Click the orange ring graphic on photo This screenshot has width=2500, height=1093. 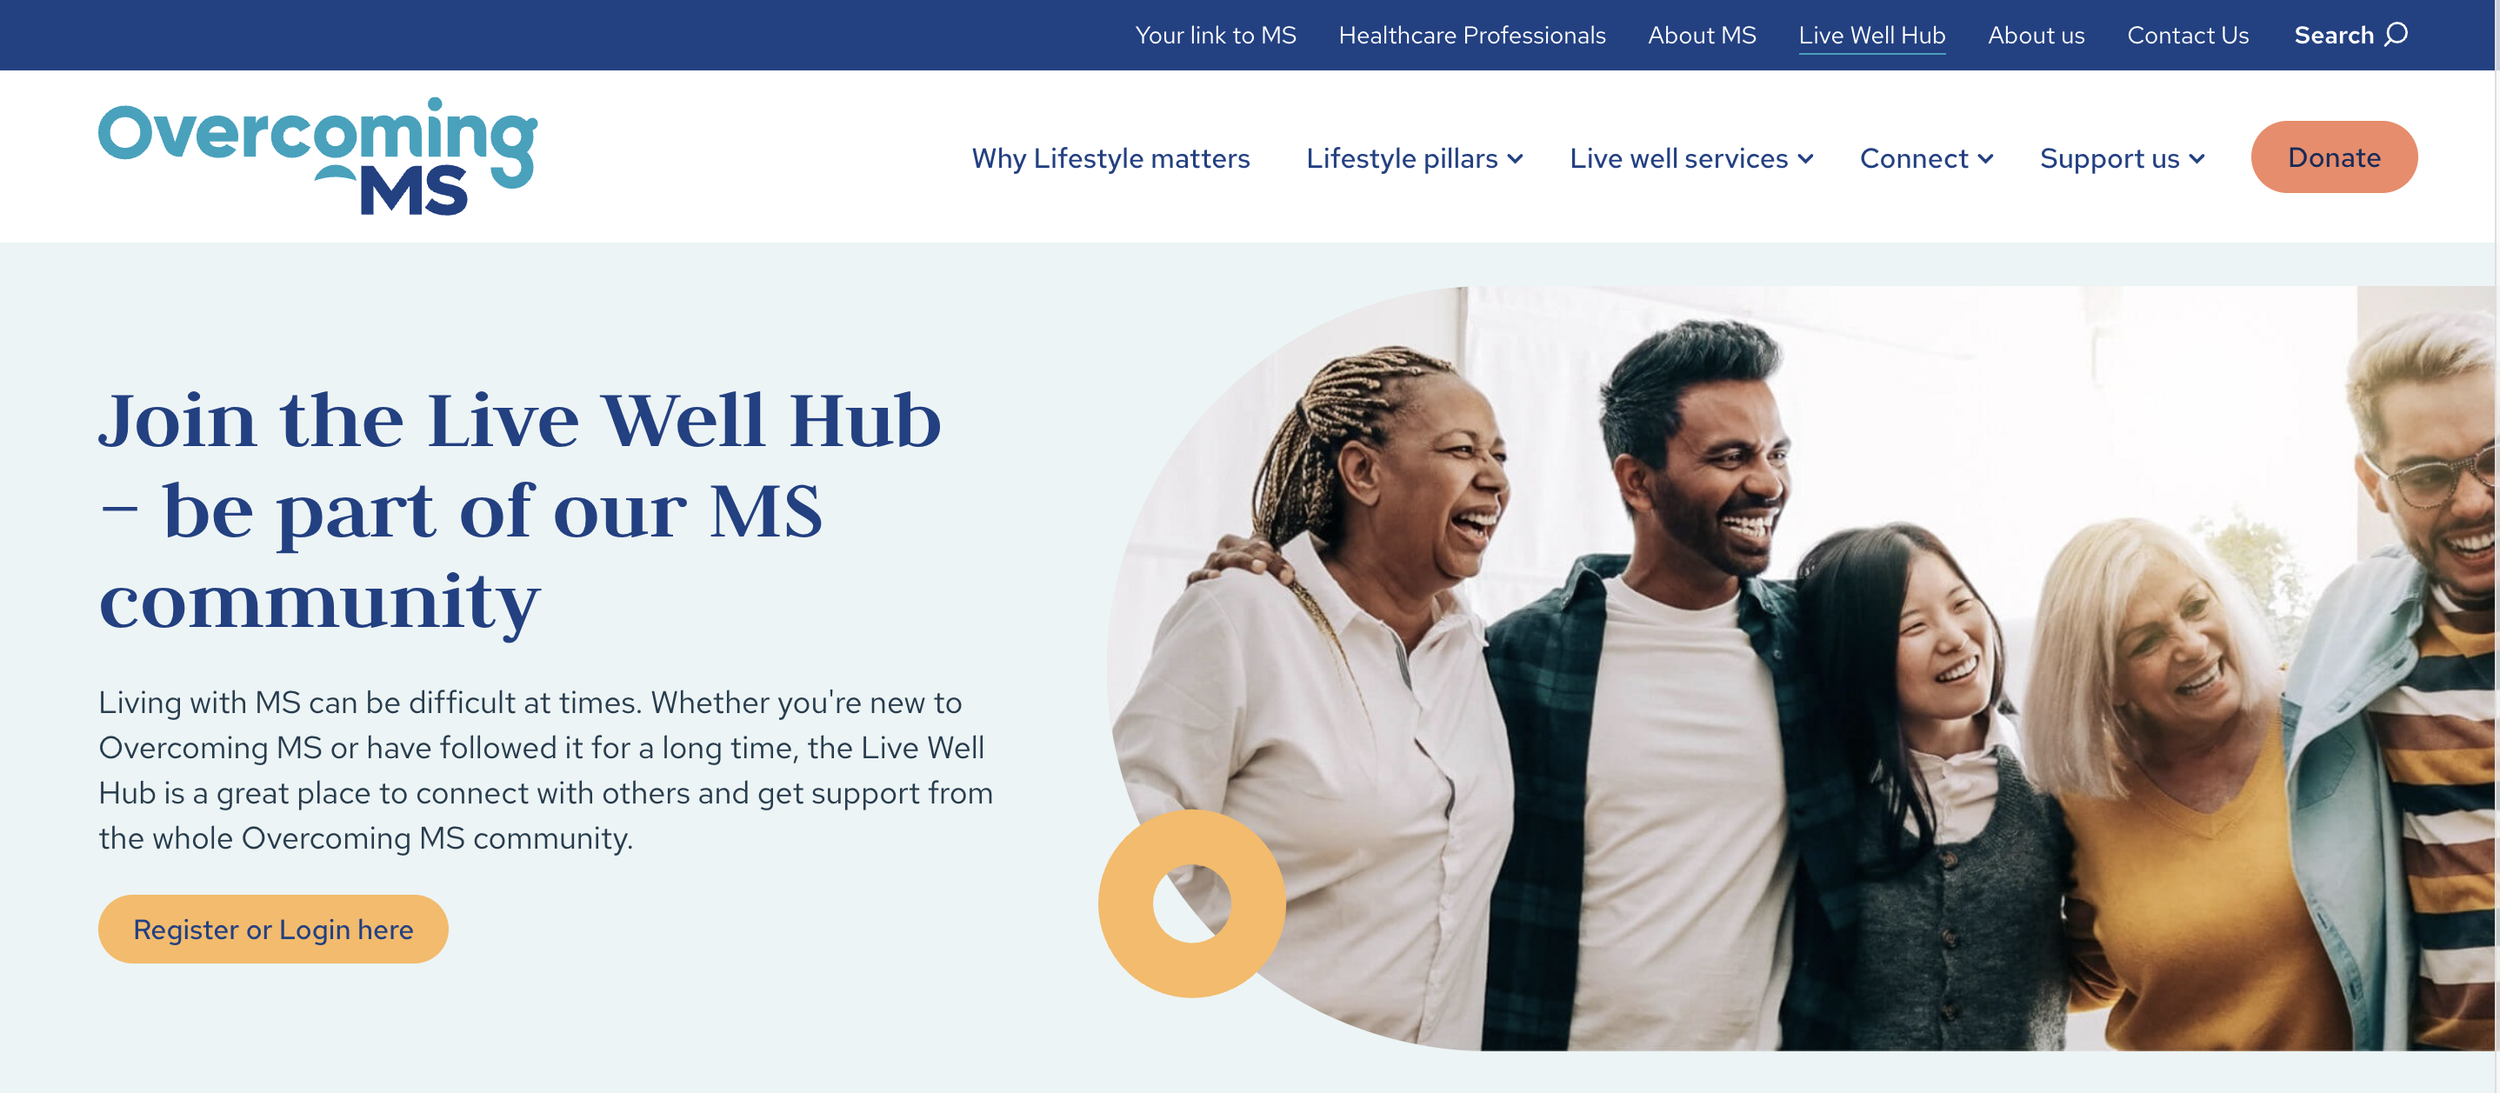[1191, 903]
